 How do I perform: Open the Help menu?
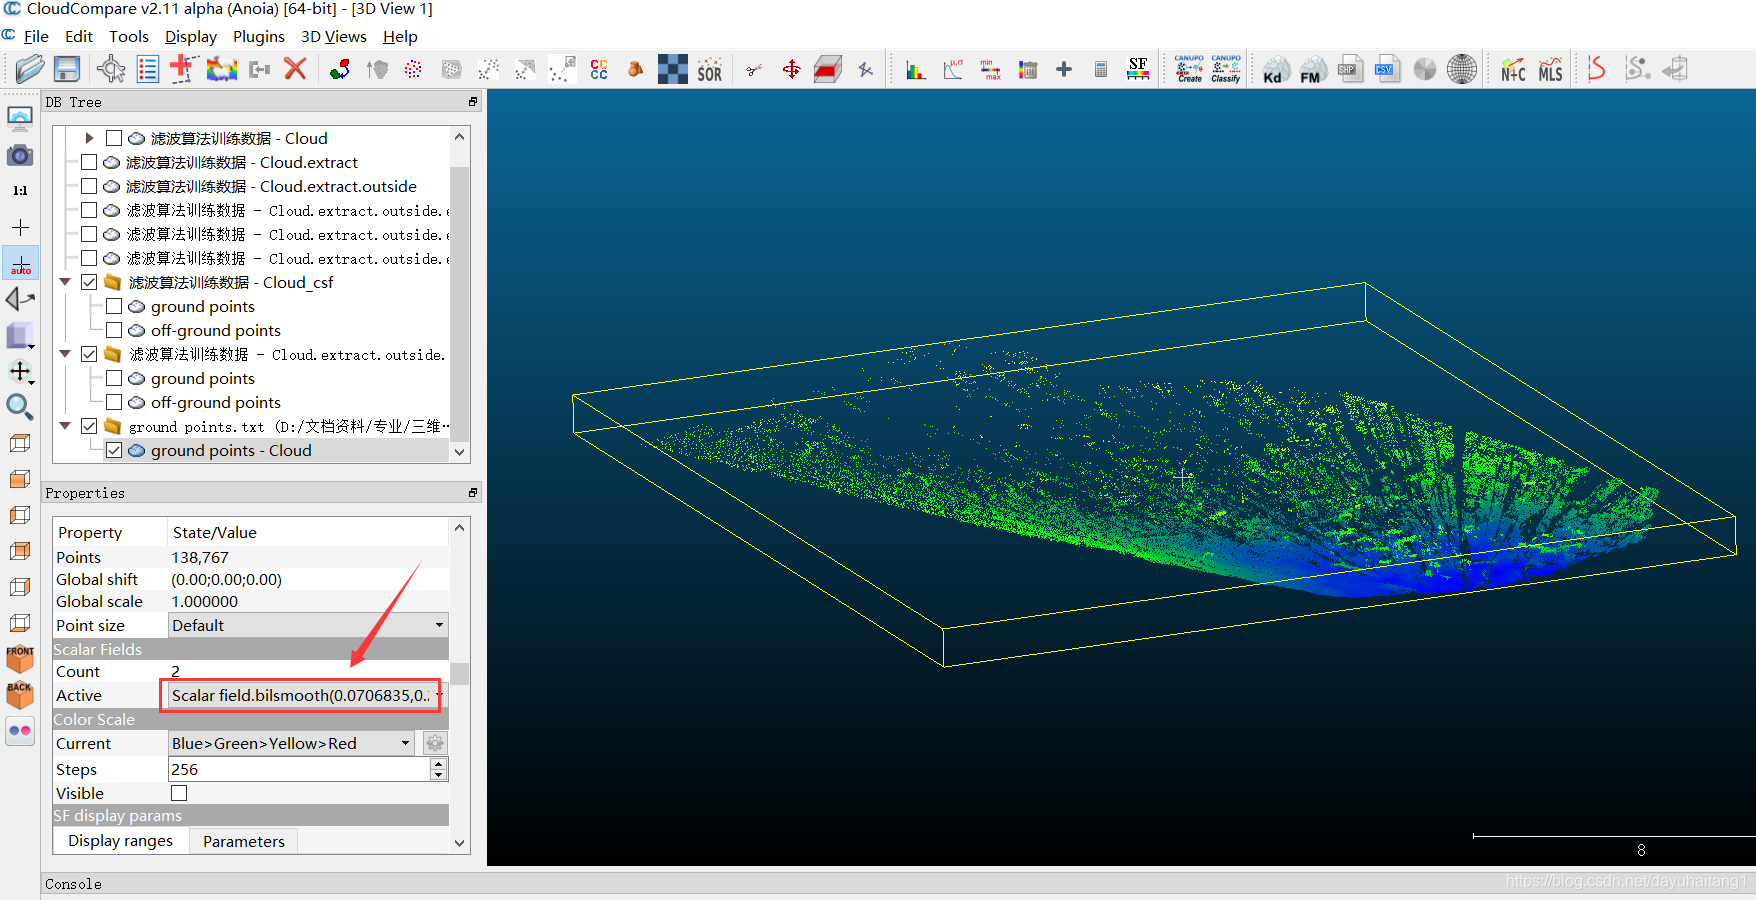(400, 36)
